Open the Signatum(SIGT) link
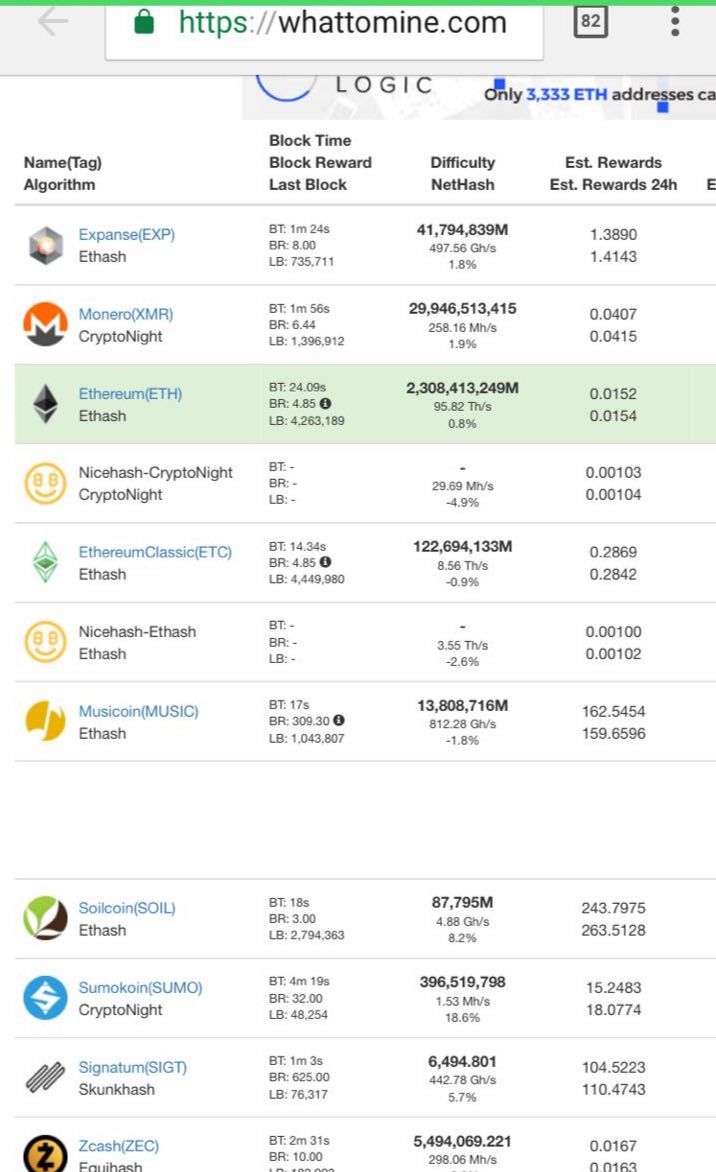 (x=132, y=1067)
